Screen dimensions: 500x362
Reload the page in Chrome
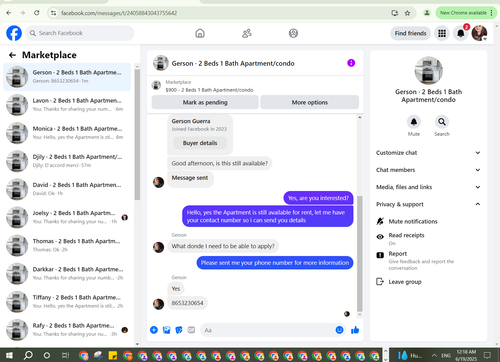[x=37, y=13]
